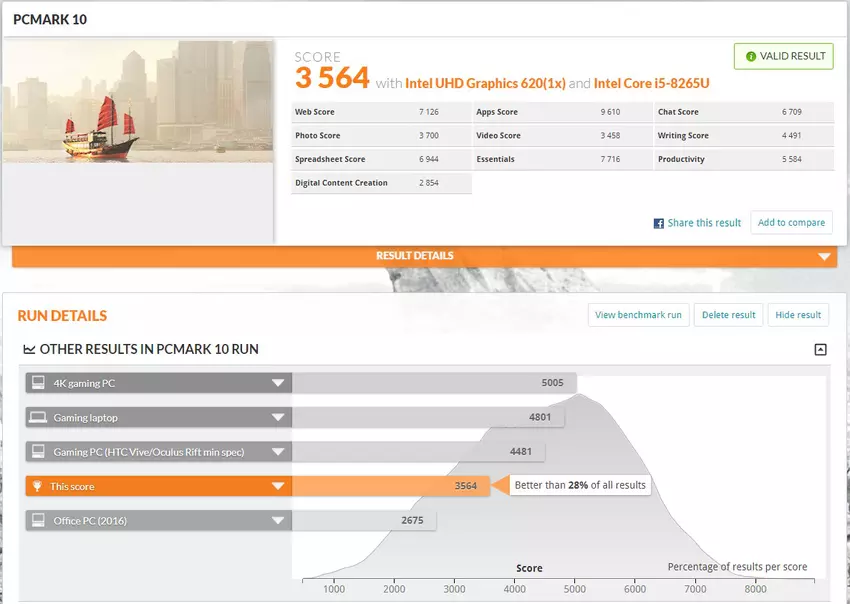The width and height of the screenshot is (850, 604).
Task: Expand the 4K gaming PC dropdown arrow
Action: [278, 383]
